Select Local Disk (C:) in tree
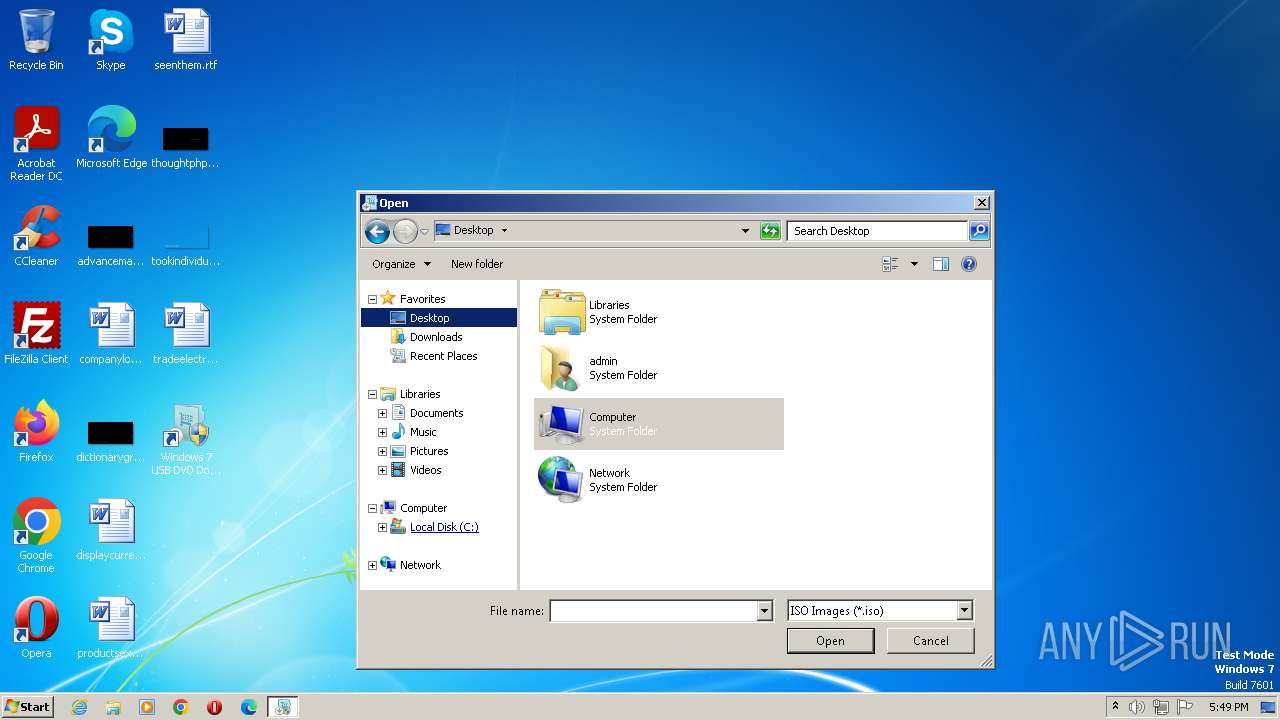The height and width of the screenshot is (720, 1280). pos(444,527)
